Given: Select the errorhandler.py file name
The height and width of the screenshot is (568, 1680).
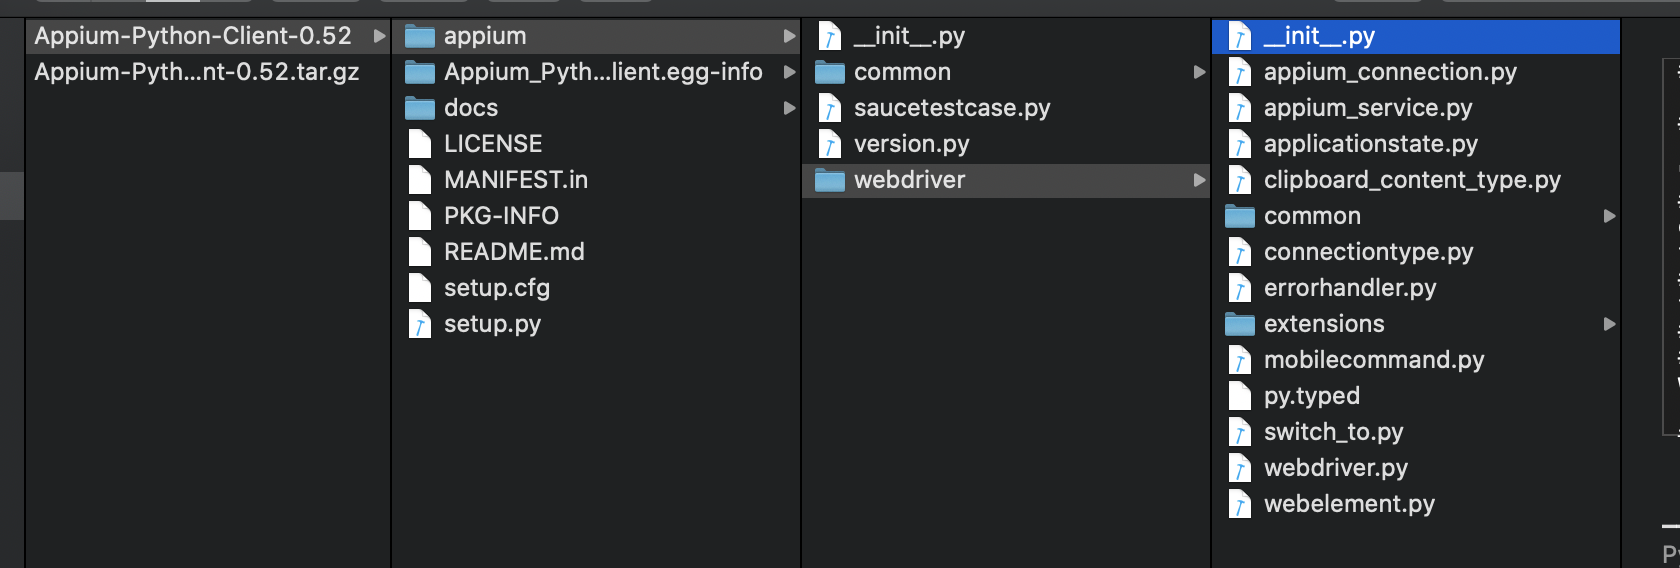Looking at the screenshot, I should (x=1350, y=288).
